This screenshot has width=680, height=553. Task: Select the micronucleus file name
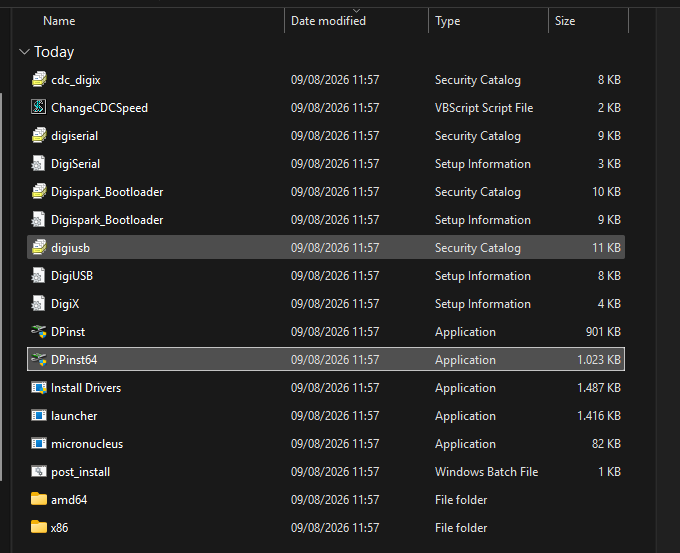pos(87,443)
